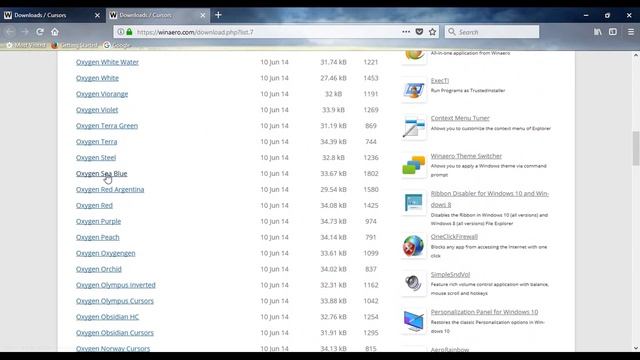The width and height of the screenshot is (640, 360).
Task: Open the Oxygen Purple link
Action: point(98,221)
